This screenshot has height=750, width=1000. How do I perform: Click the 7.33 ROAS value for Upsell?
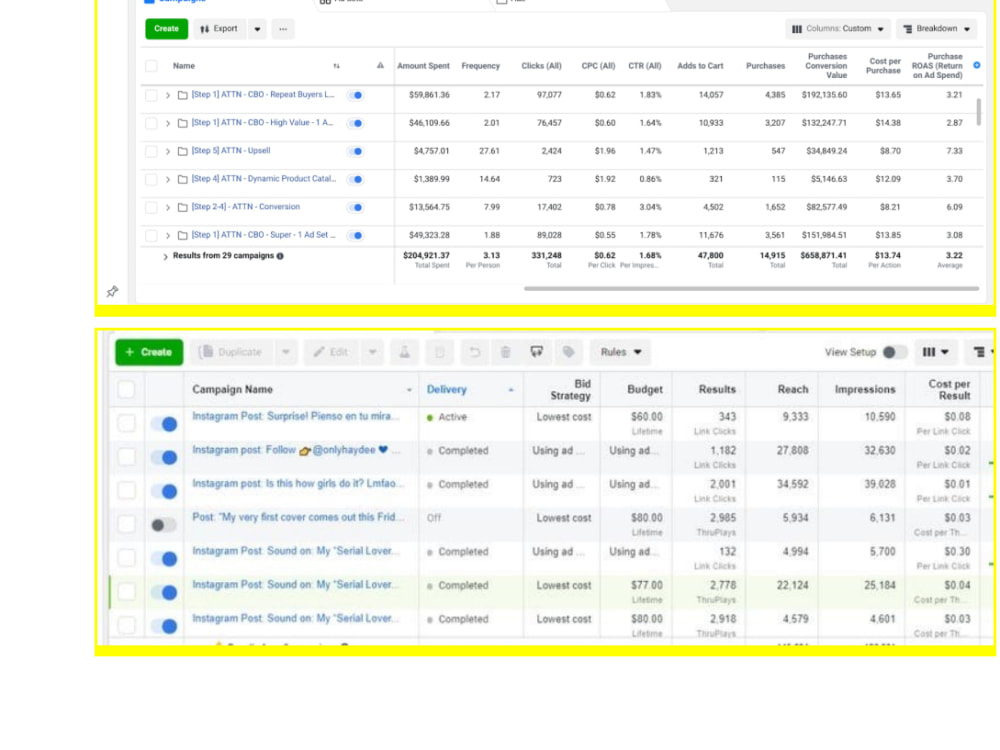click(x=954, y=151)
